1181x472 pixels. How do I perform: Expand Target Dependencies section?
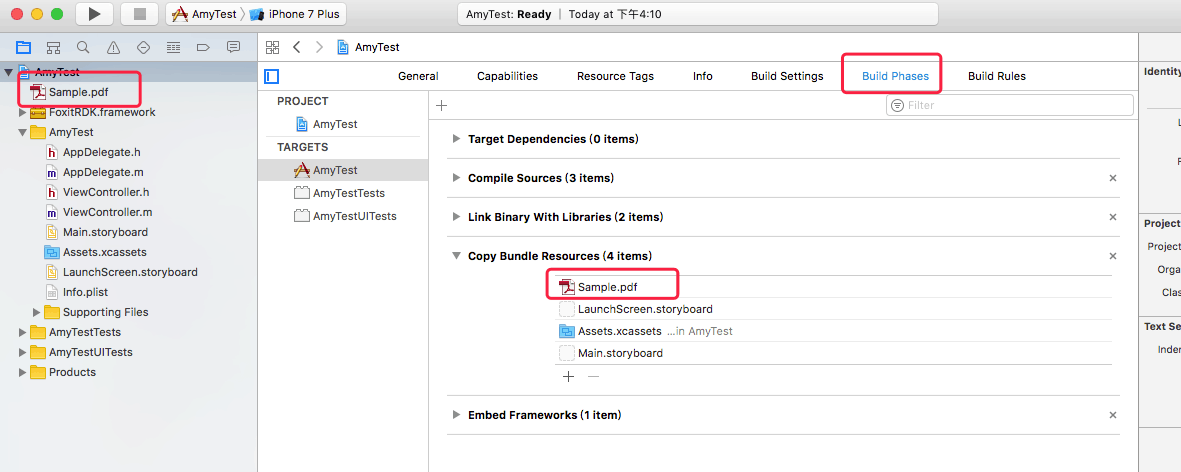pos(456,139)
